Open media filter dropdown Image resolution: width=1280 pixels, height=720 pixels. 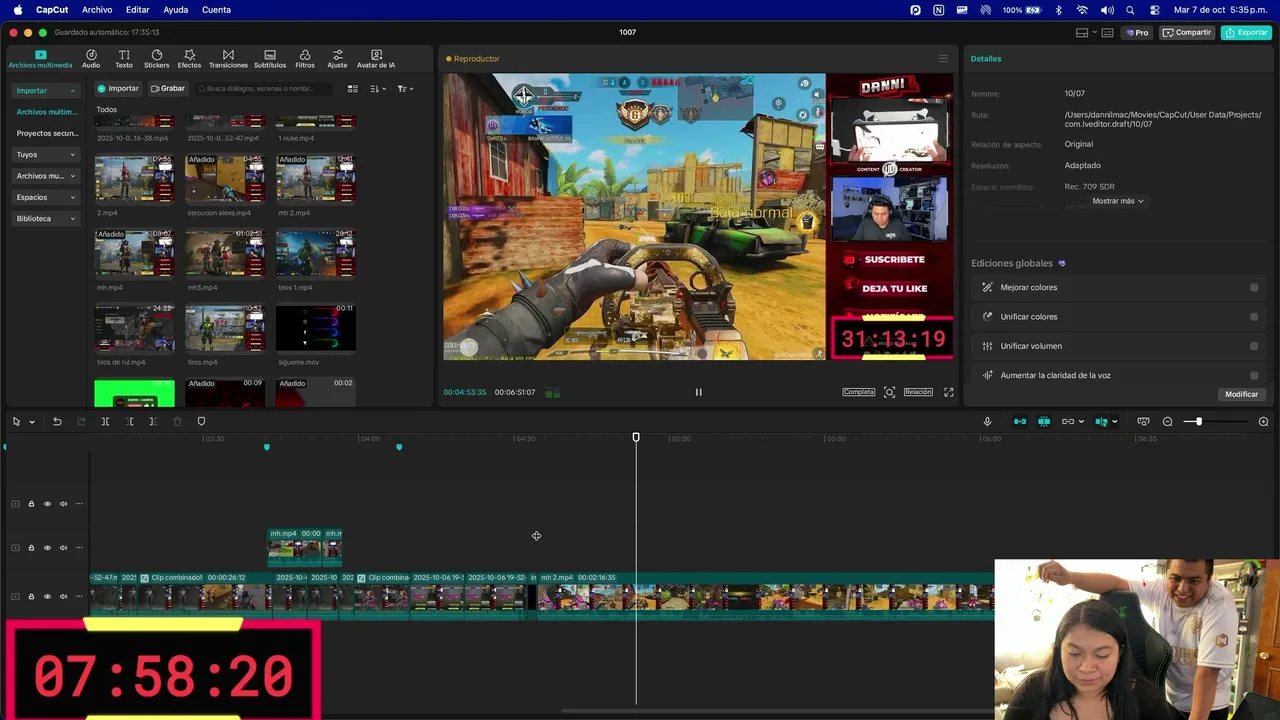pos(405,89)
